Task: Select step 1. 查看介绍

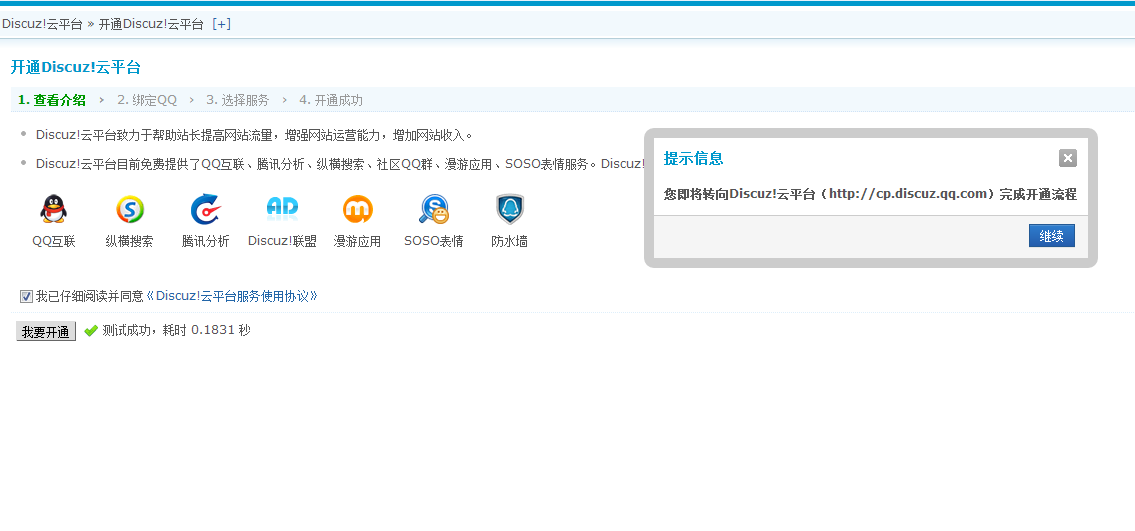Action: pos(52,101)
